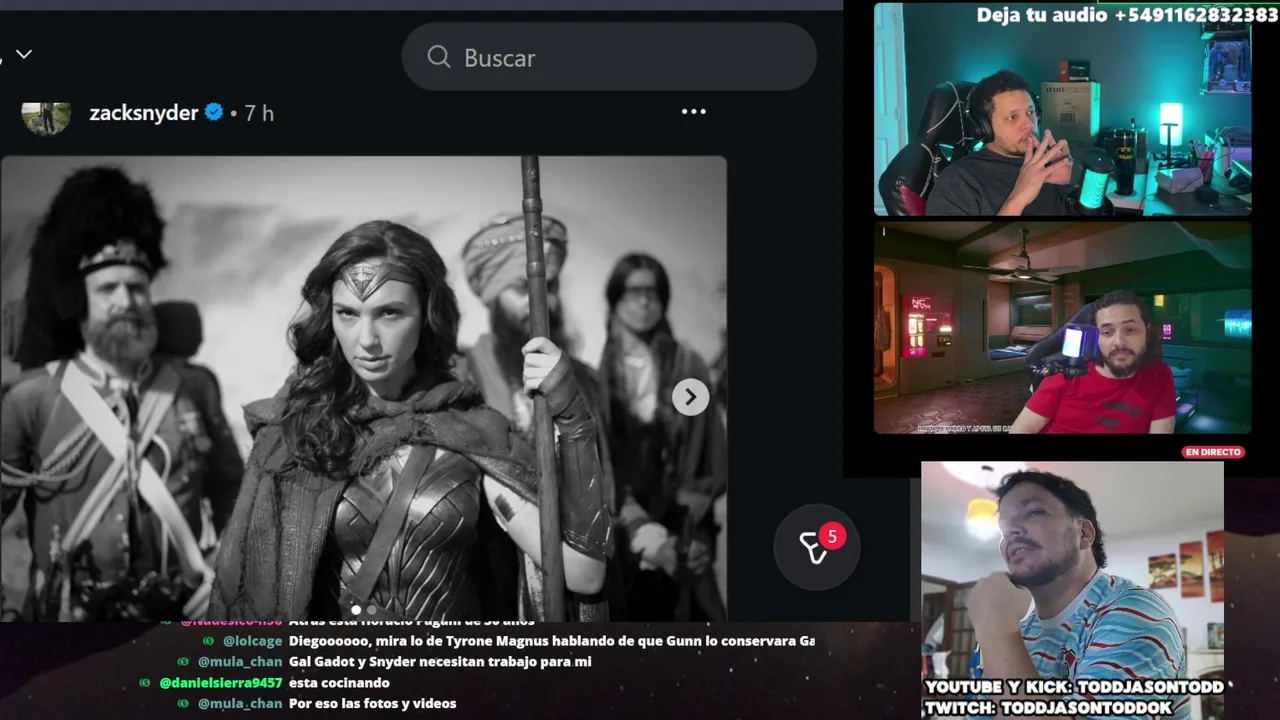Open the three-dot post options menu
Viewport: 1280px width, 720px height.
click(x=694, y=111)
